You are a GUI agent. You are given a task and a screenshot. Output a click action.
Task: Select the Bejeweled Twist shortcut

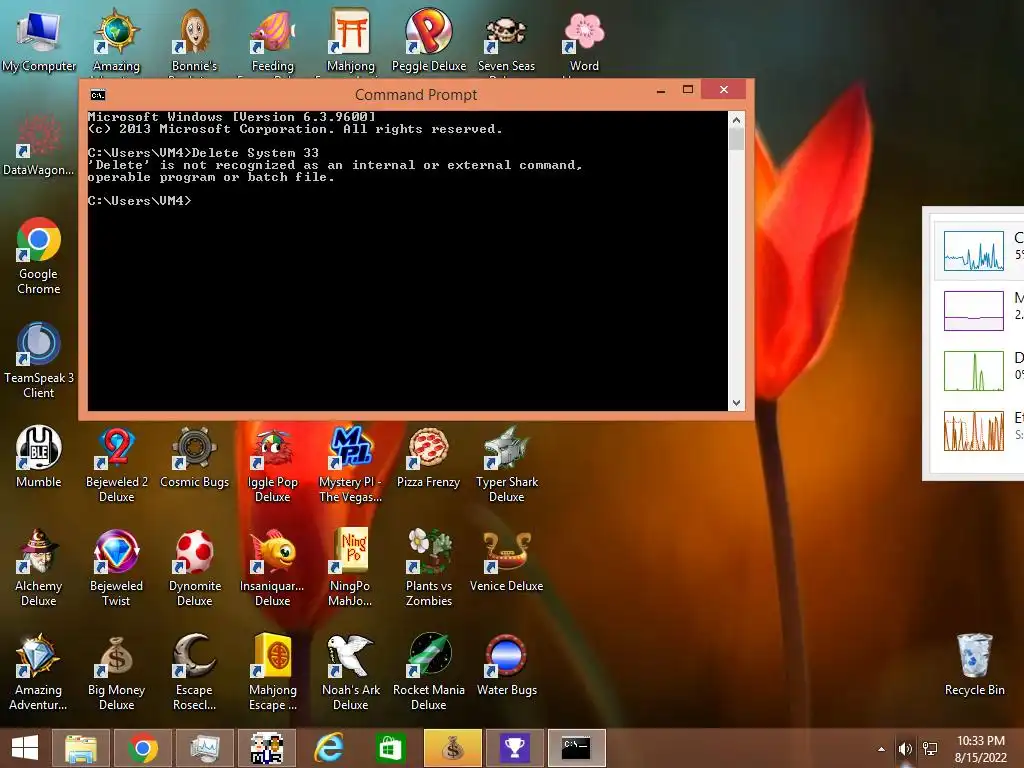116,568
